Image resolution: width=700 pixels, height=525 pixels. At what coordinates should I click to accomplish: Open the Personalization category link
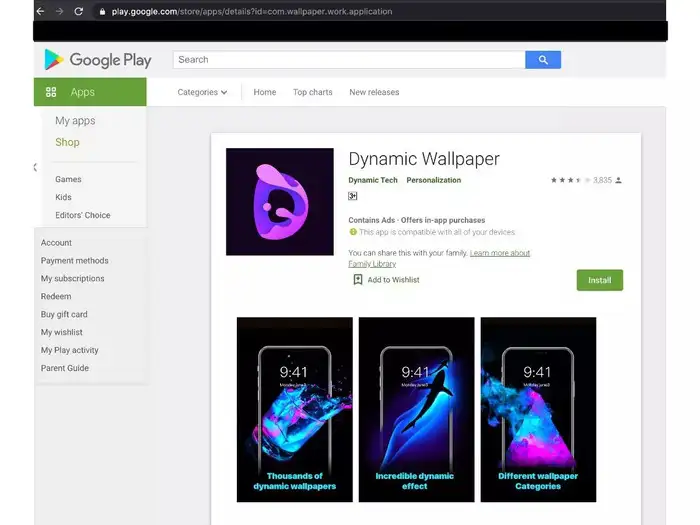click(x=434, y=180)
